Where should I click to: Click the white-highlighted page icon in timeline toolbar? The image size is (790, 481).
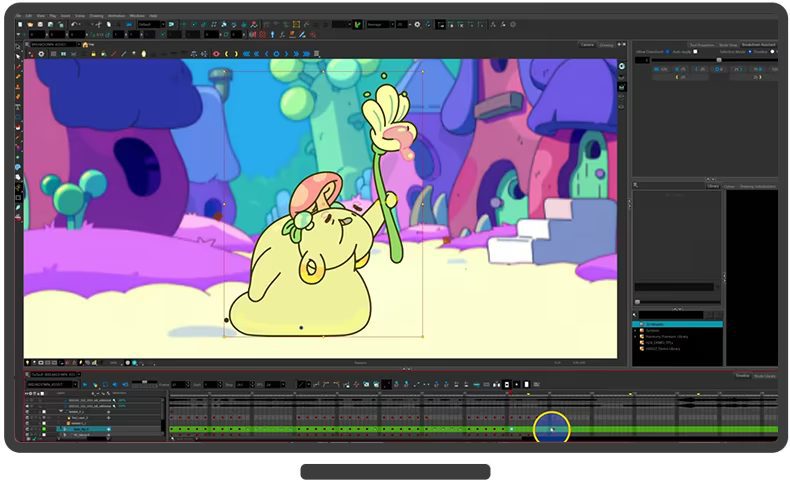pos(526,384)
